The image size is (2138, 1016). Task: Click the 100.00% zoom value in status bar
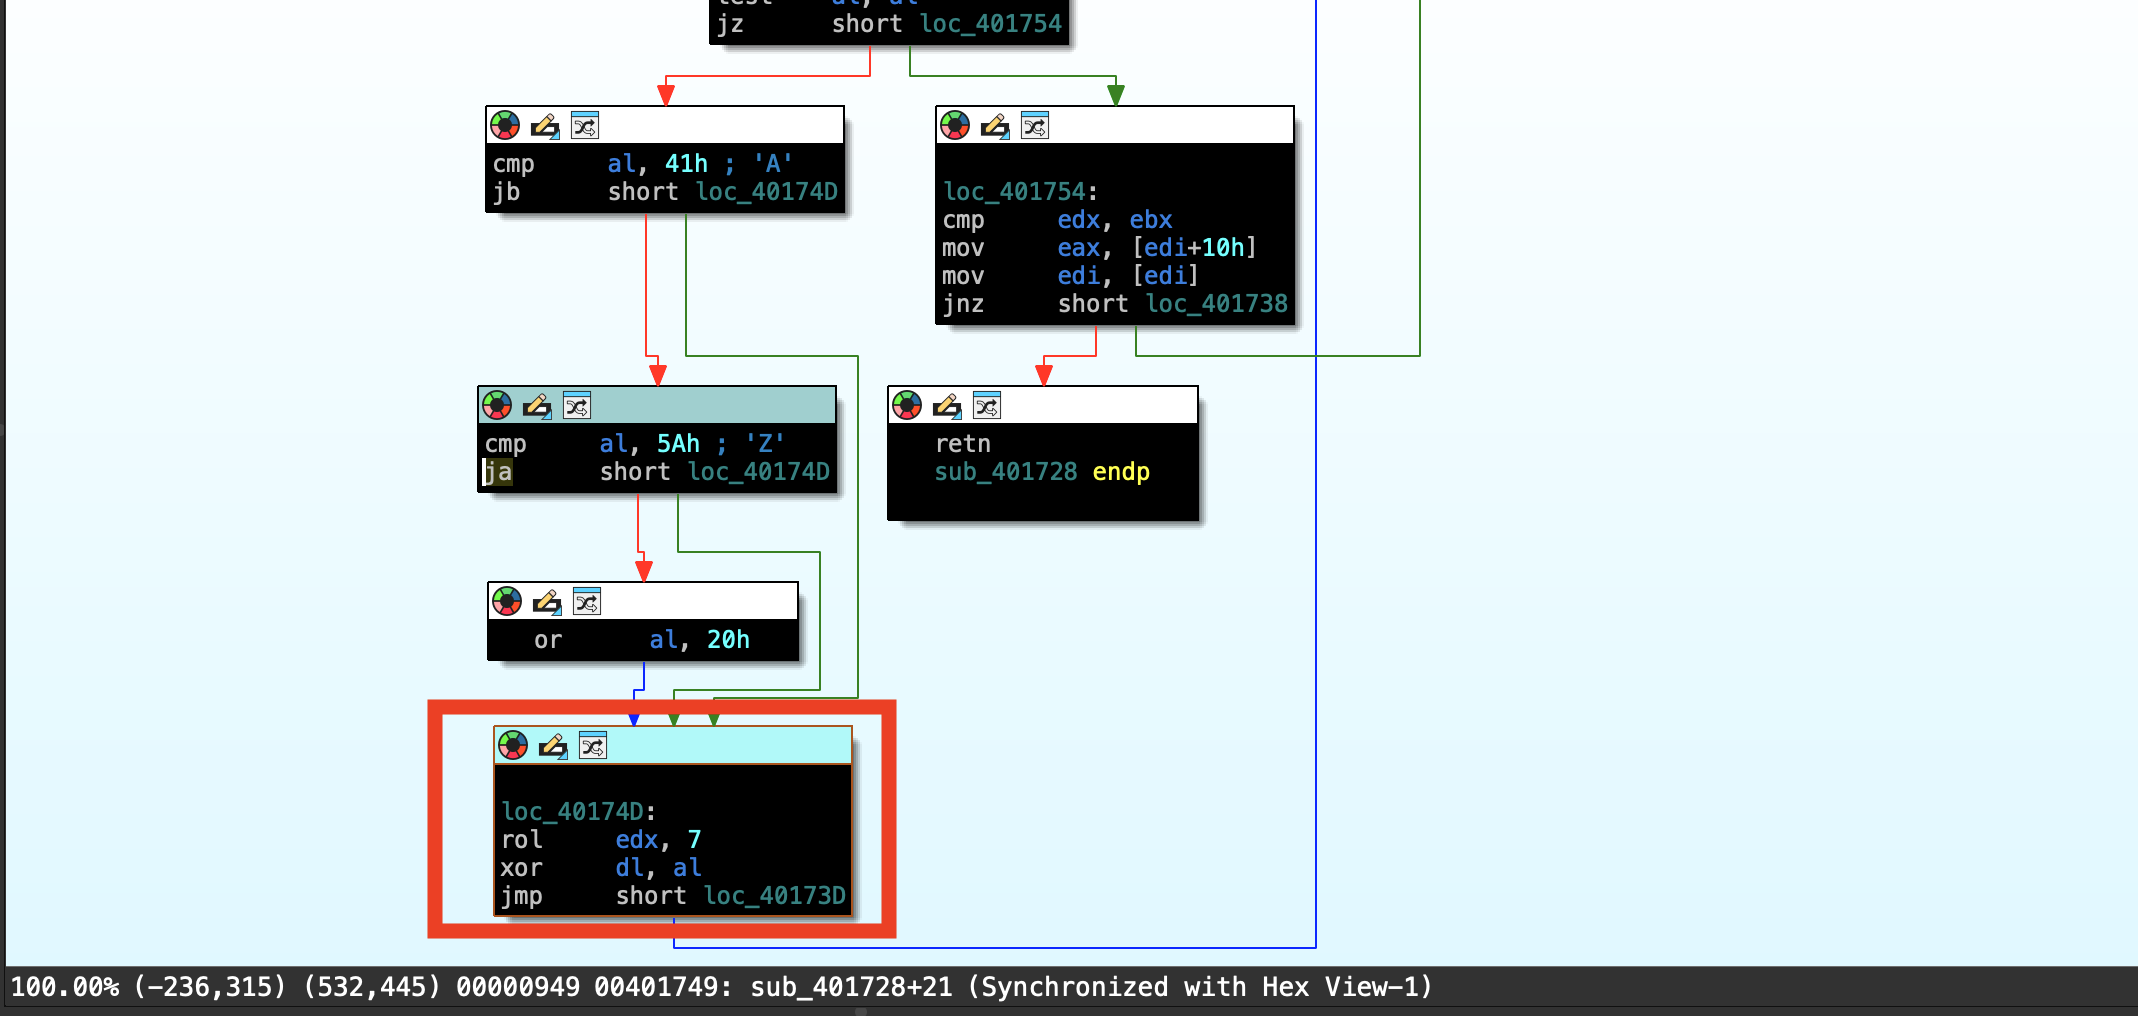[64, 987]
